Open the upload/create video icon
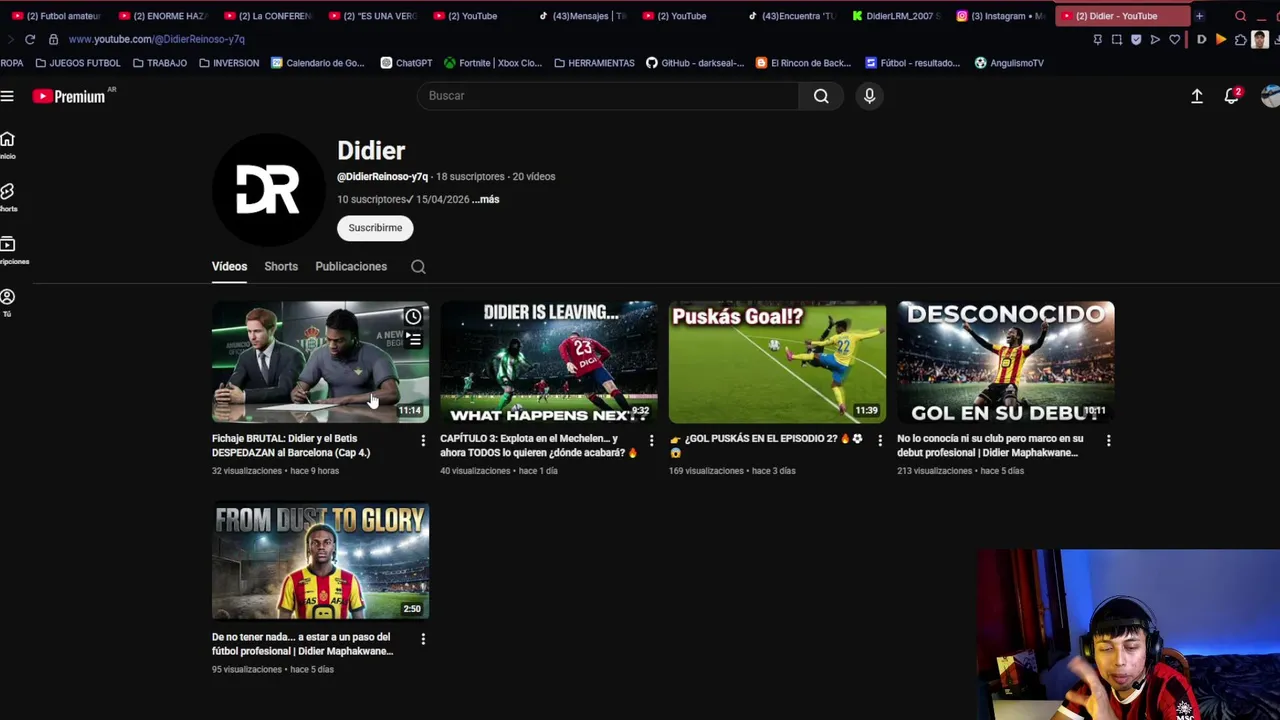Viewport: 1280px width, 720px height. tap(1196, 96)
